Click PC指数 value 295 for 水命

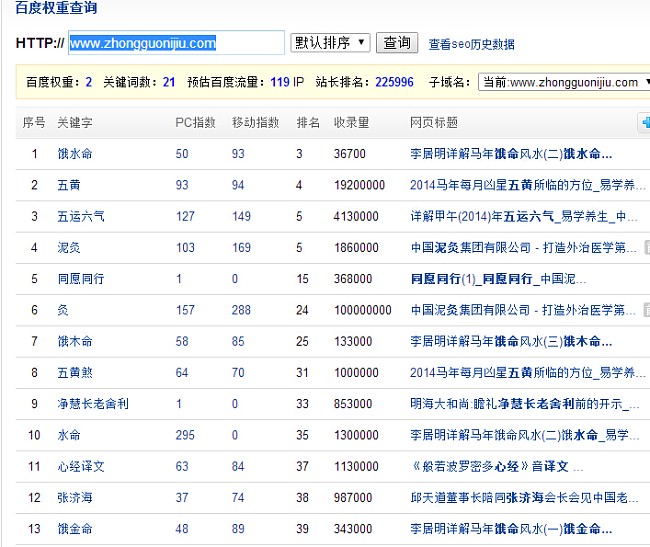tap(185, 435)
